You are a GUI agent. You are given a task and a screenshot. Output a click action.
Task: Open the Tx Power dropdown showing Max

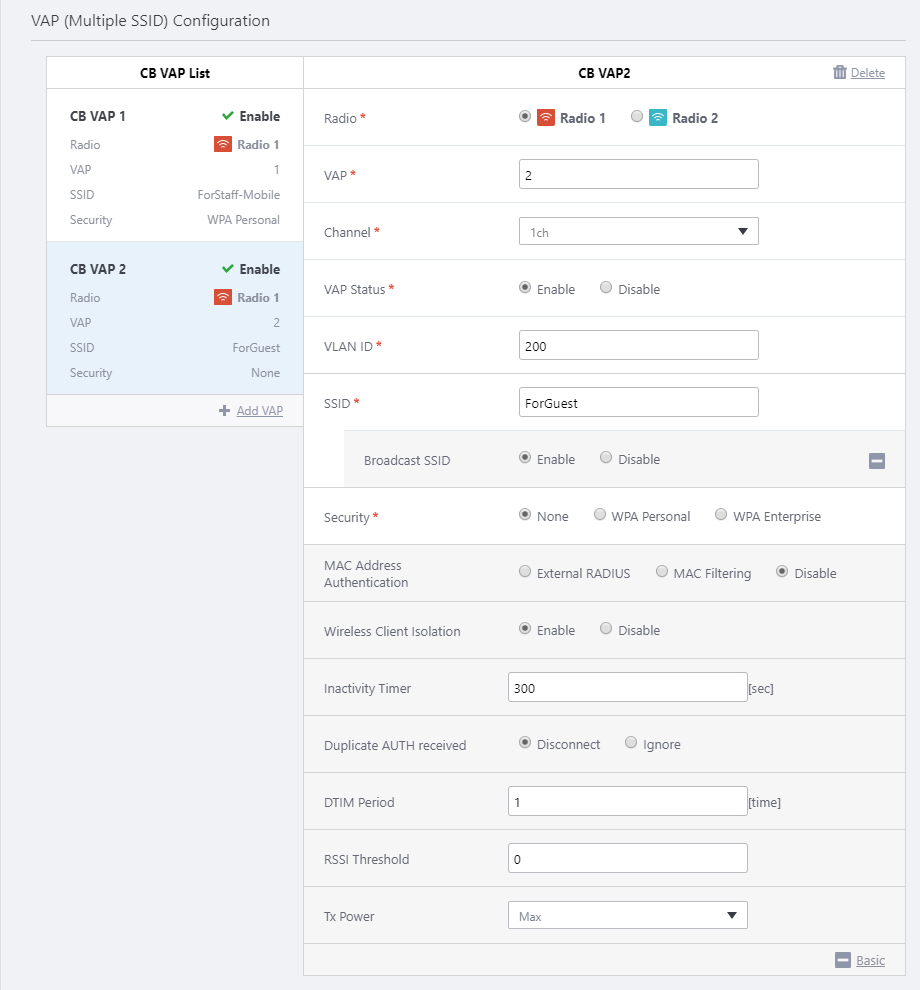click(x=628, y=915)
